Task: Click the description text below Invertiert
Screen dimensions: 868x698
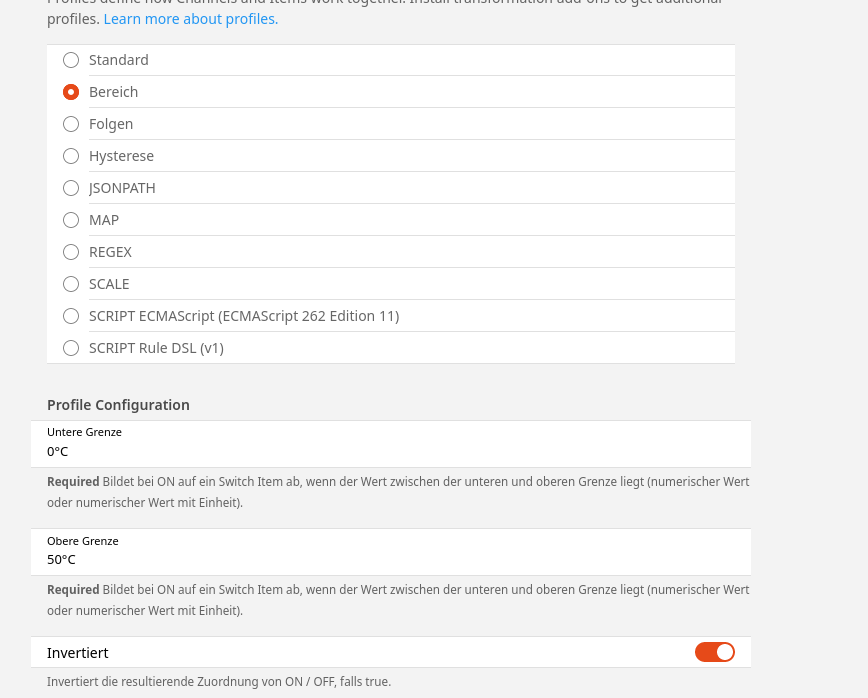Action: point(218,682)
